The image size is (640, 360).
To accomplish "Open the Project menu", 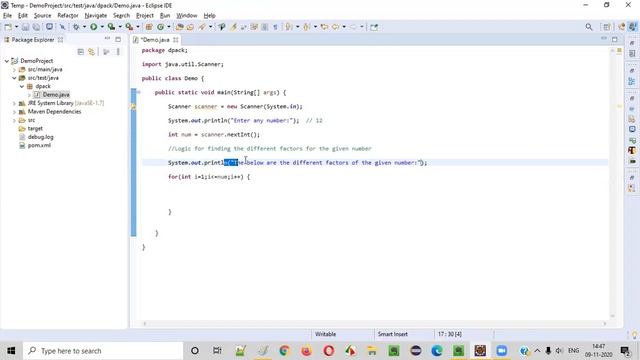I will point(144,16).
